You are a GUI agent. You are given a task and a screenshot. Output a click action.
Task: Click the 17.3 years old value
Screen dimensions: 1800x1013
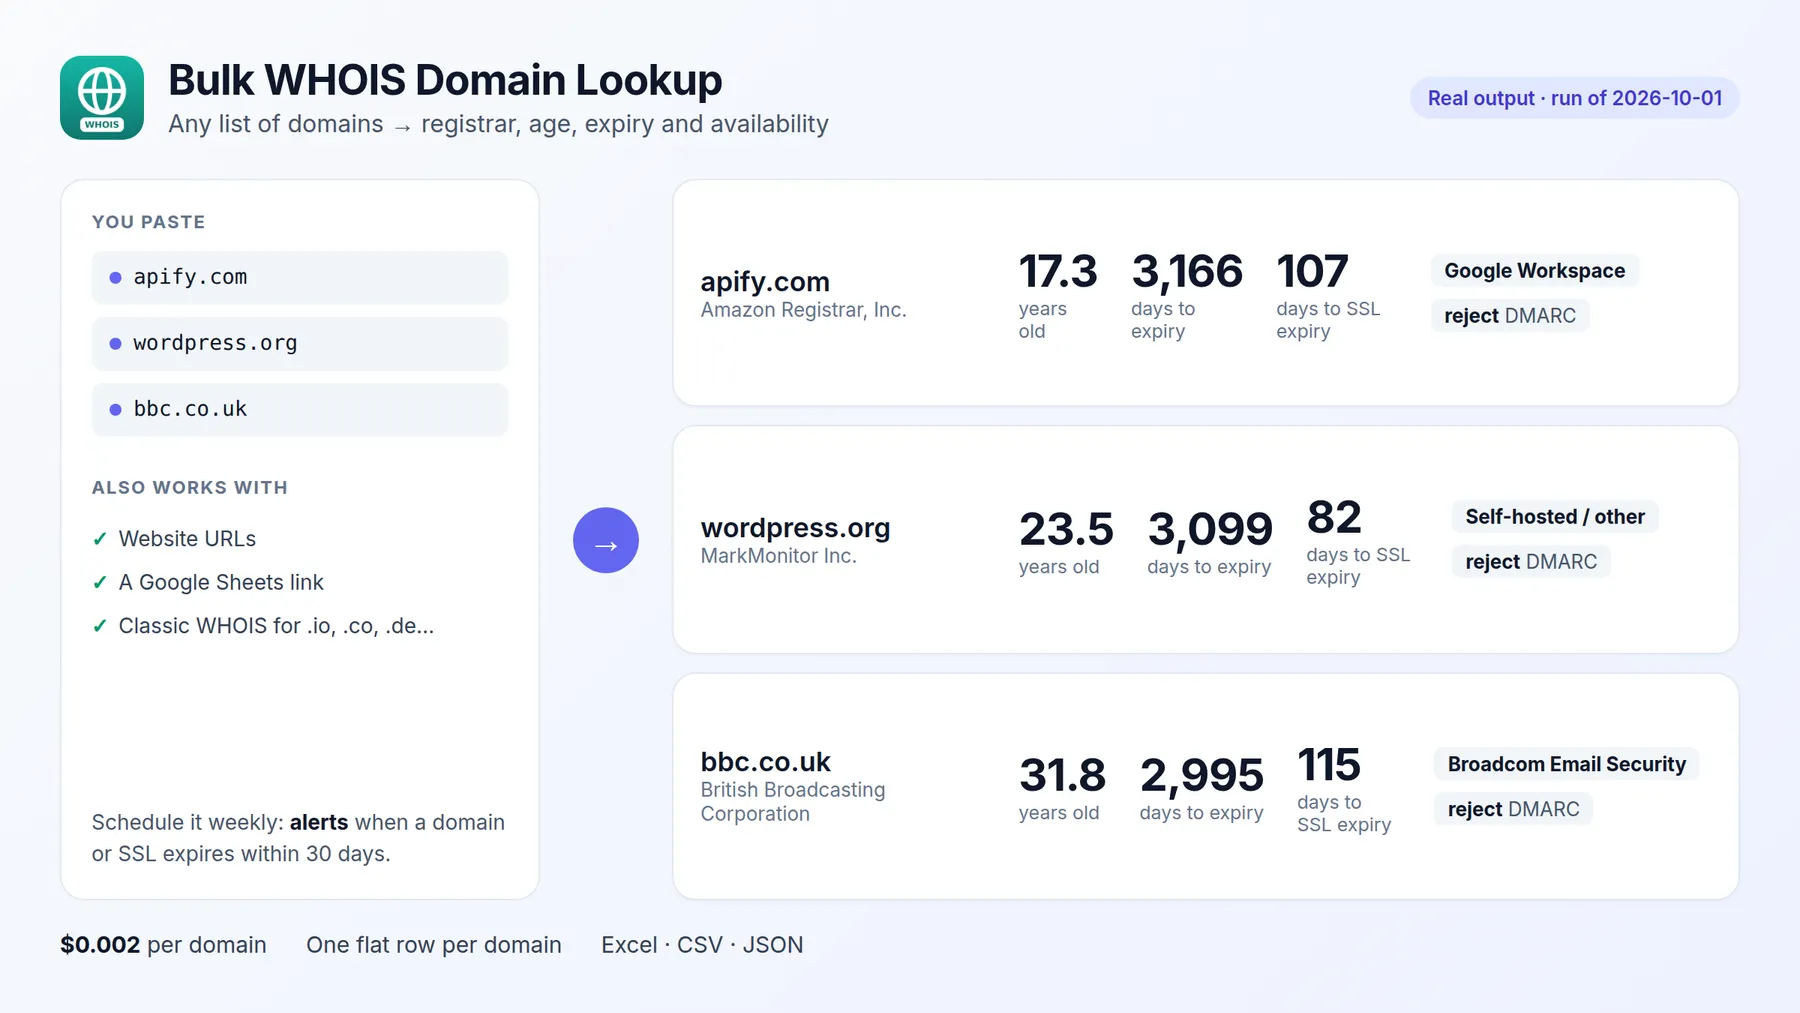1057,272
